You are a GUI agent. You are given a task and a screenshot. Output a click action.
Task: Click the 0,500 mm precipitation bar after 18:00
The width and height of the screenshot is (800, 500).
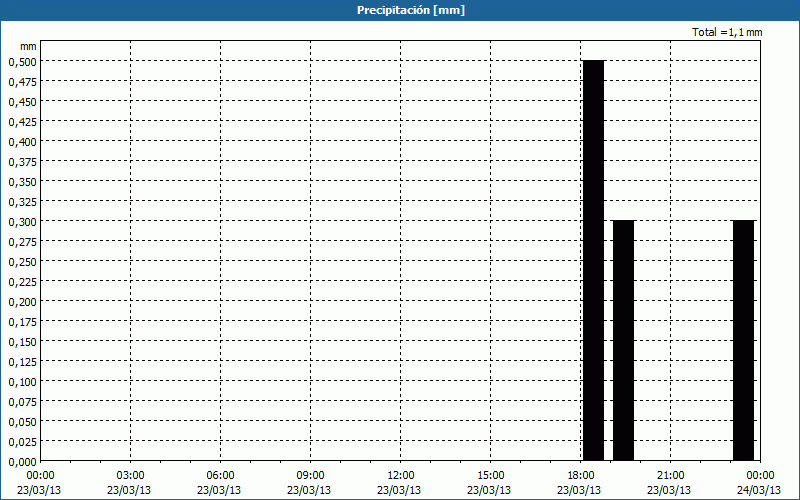click(x=593, y=260)
